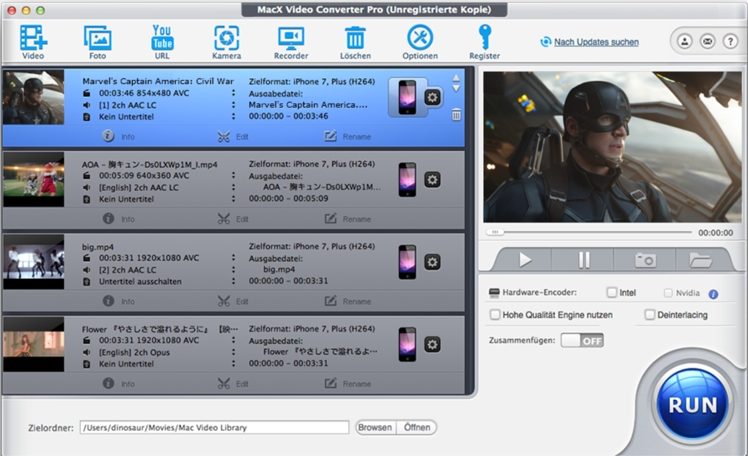Open settings gear for big.mp4
The image size is (748, 456).
[432, 261]
